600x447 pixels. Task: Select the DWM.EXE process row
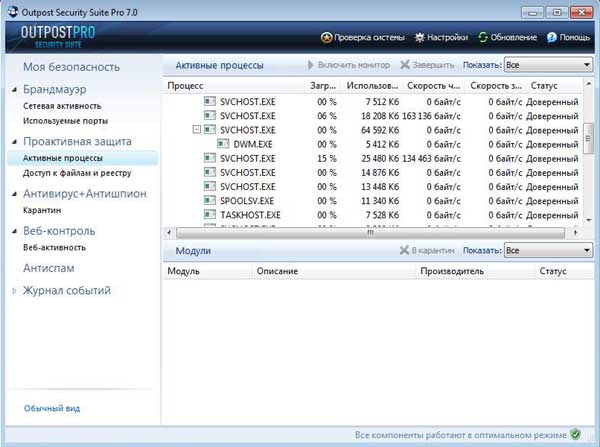click(373, 144)
